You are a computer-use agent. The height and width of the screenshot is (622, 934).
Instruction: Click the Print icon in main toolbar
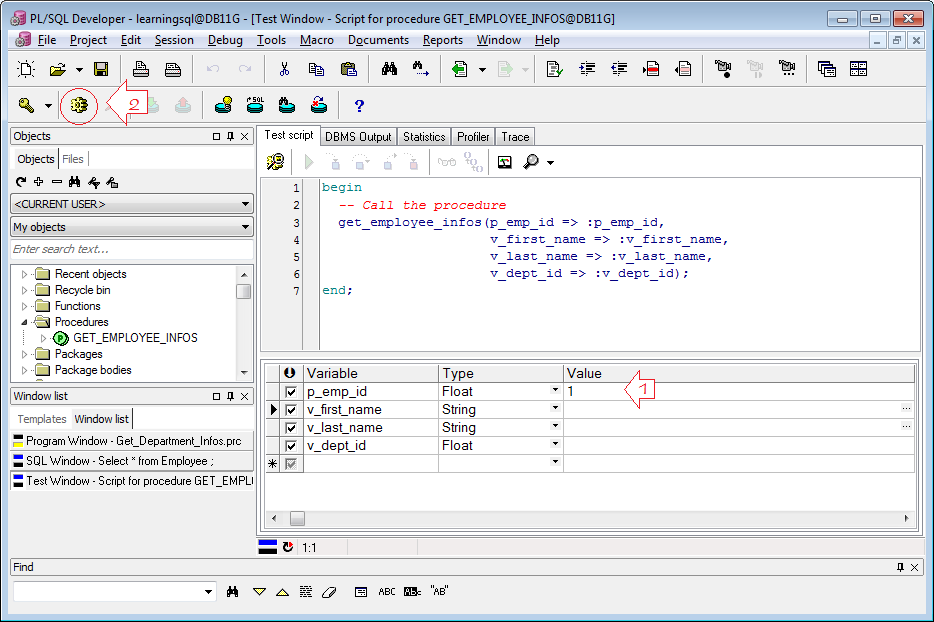tap(141, 69)
